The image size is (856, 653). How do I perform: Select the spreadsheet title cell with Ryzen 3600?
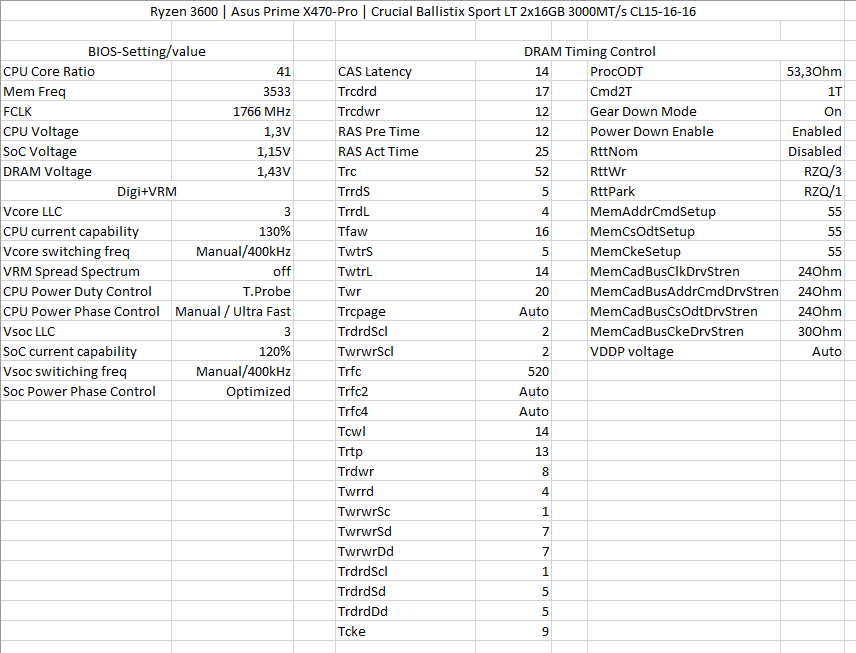[x=423, y=11]
